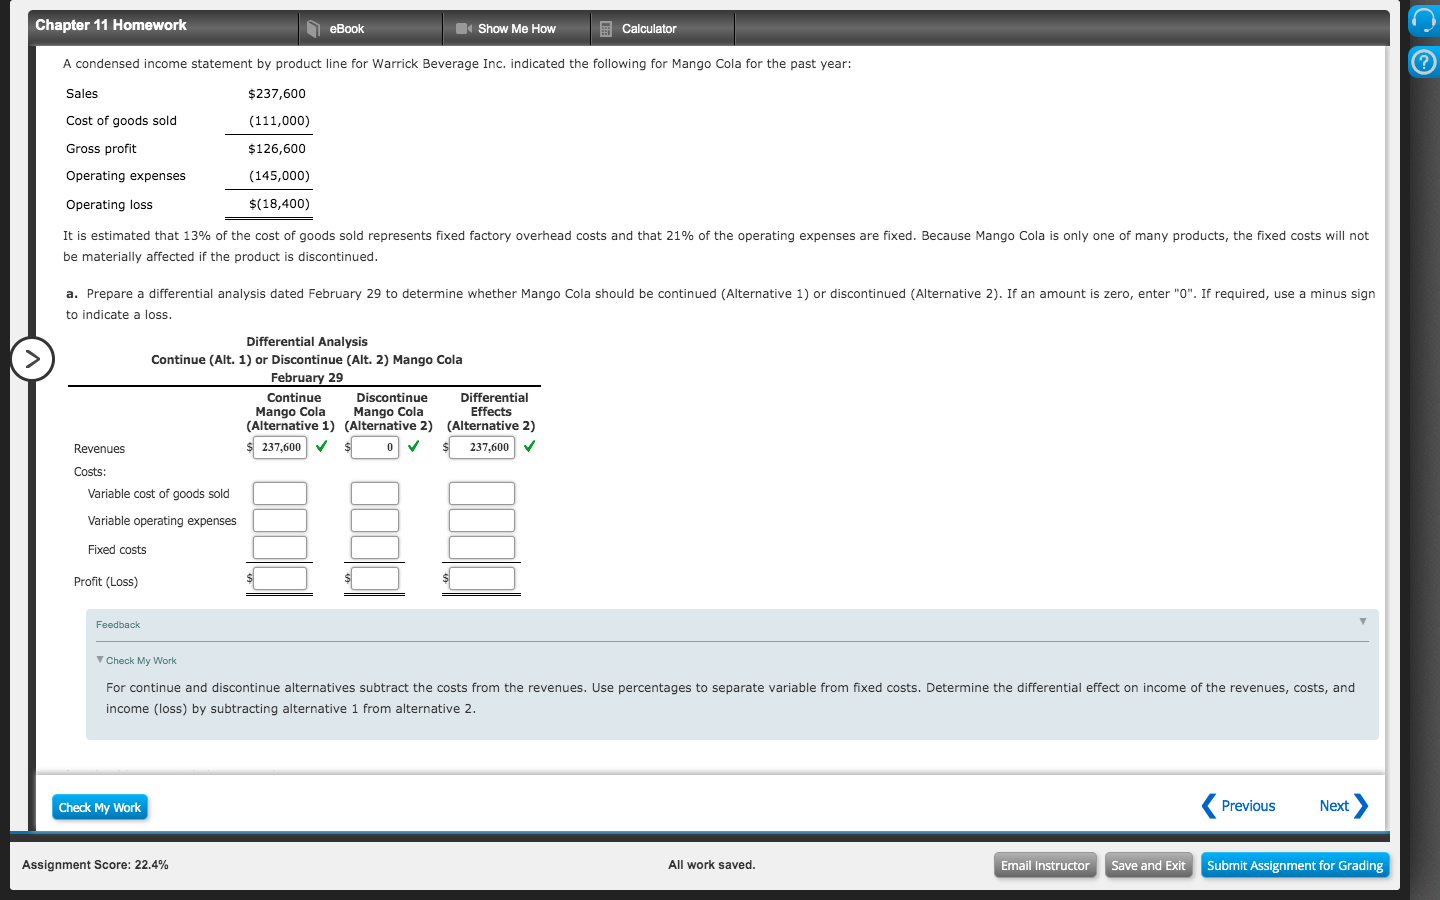Click Profit (Loss) Continue field

click(280, 578)
